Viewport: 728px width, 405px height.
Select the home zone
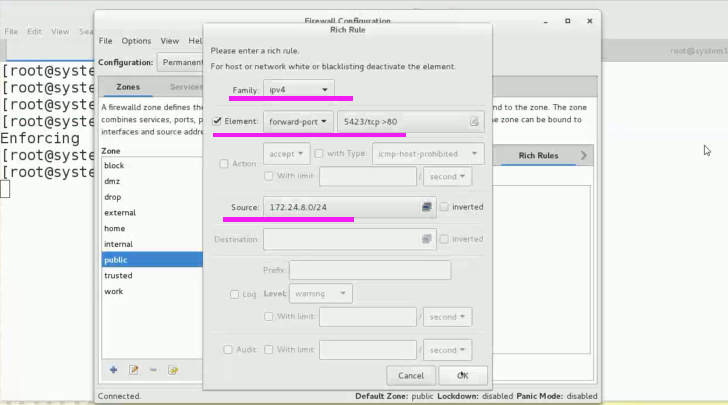pyautogui.click(x=152, y=229)
